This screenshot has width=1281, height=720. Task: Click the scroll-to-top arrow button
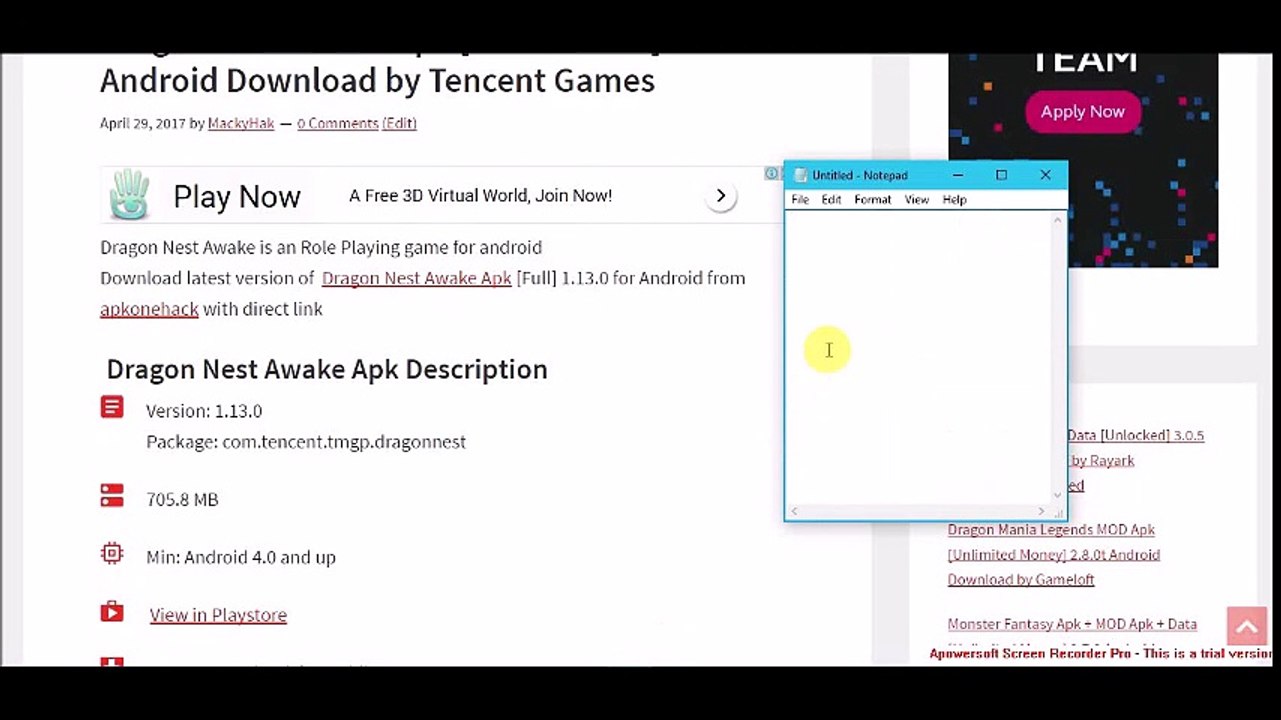[x=1246, y=628]
